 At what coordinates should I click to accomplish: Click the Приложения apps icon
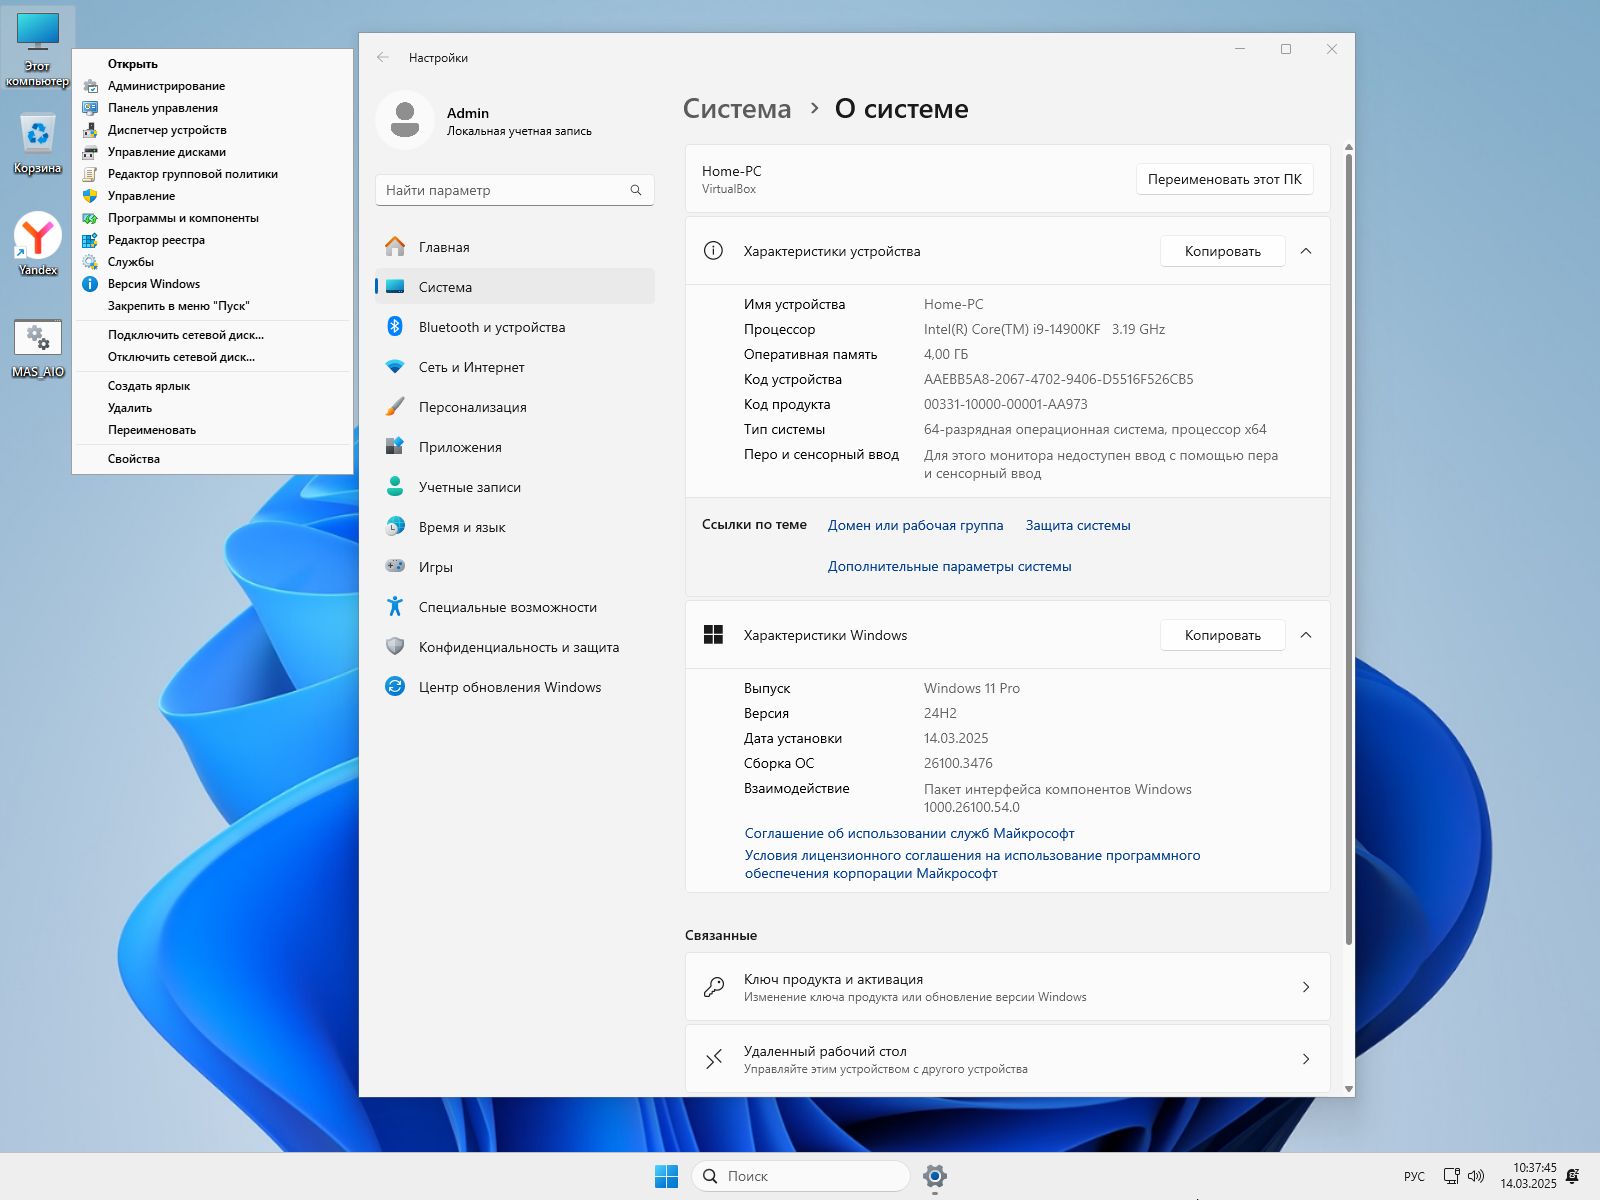coord(395,447)
